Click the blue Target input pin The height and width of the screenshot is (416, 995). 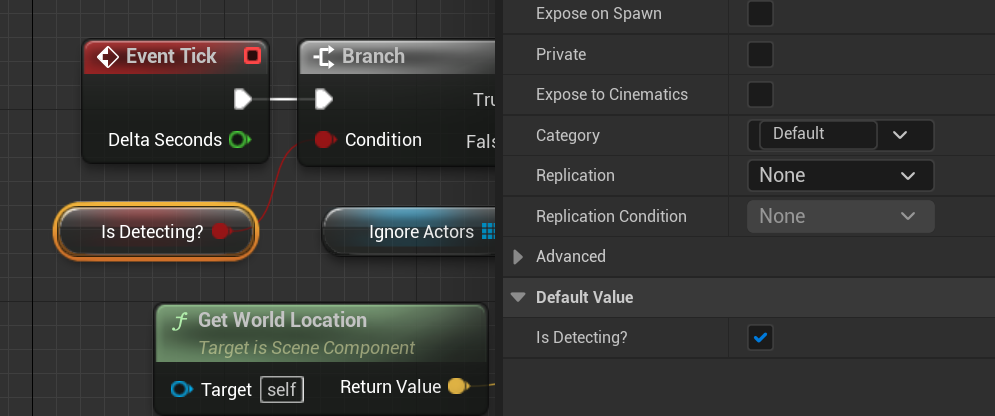(x=181, y=388)
